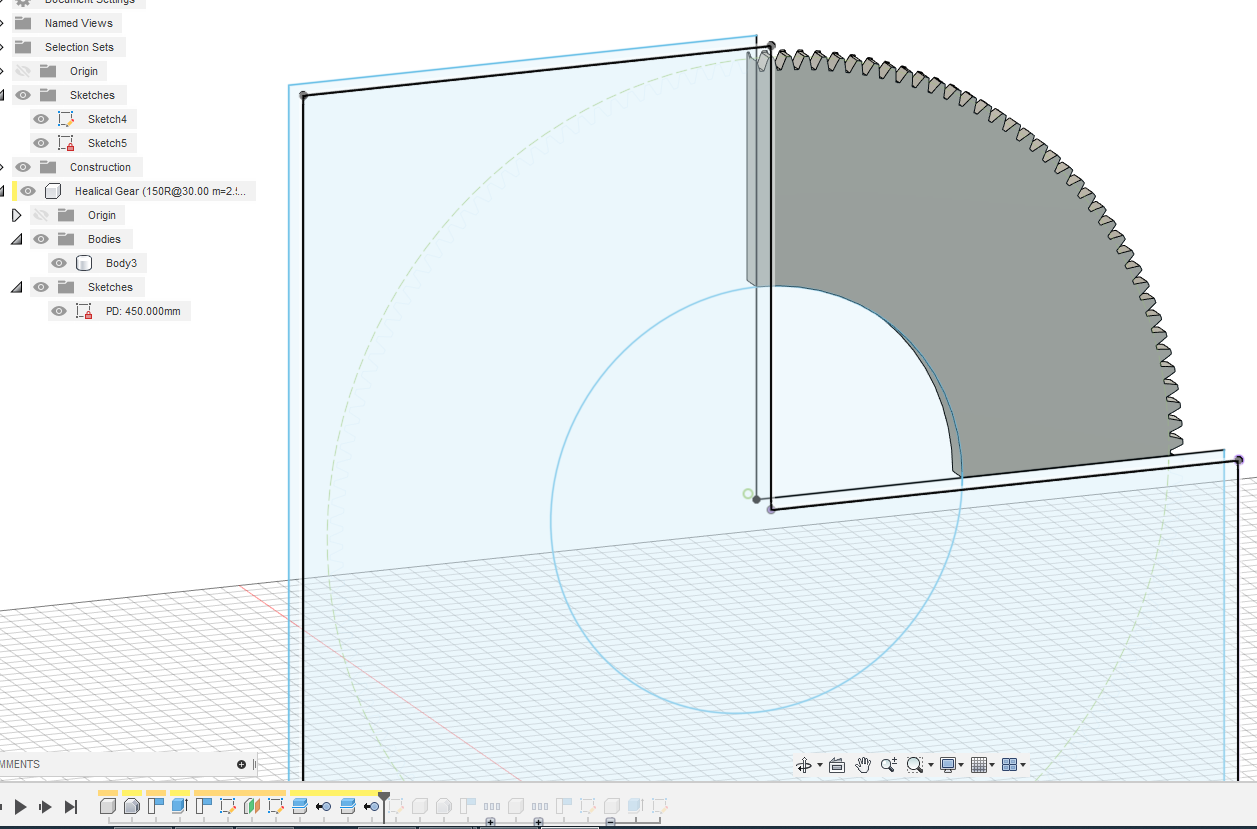
Task: Collapse the Bodies folder
Action: pos(16,239)
